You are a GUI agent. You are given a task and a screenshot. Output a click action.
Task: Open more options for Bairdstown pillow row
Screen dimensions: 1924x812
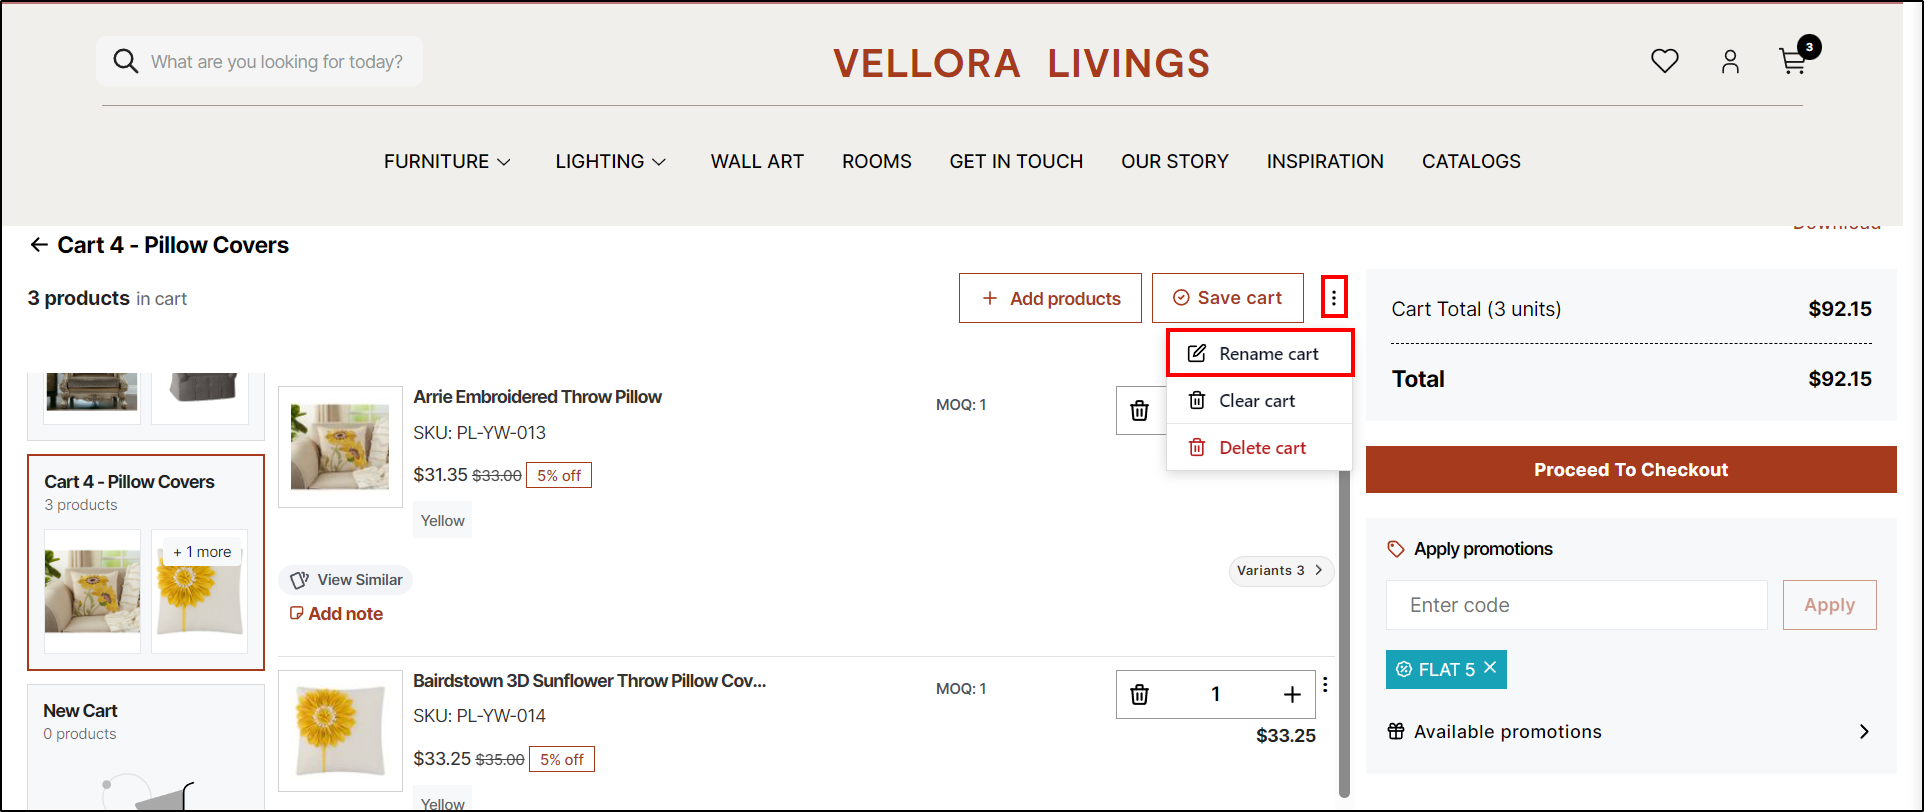[1325, 685]
